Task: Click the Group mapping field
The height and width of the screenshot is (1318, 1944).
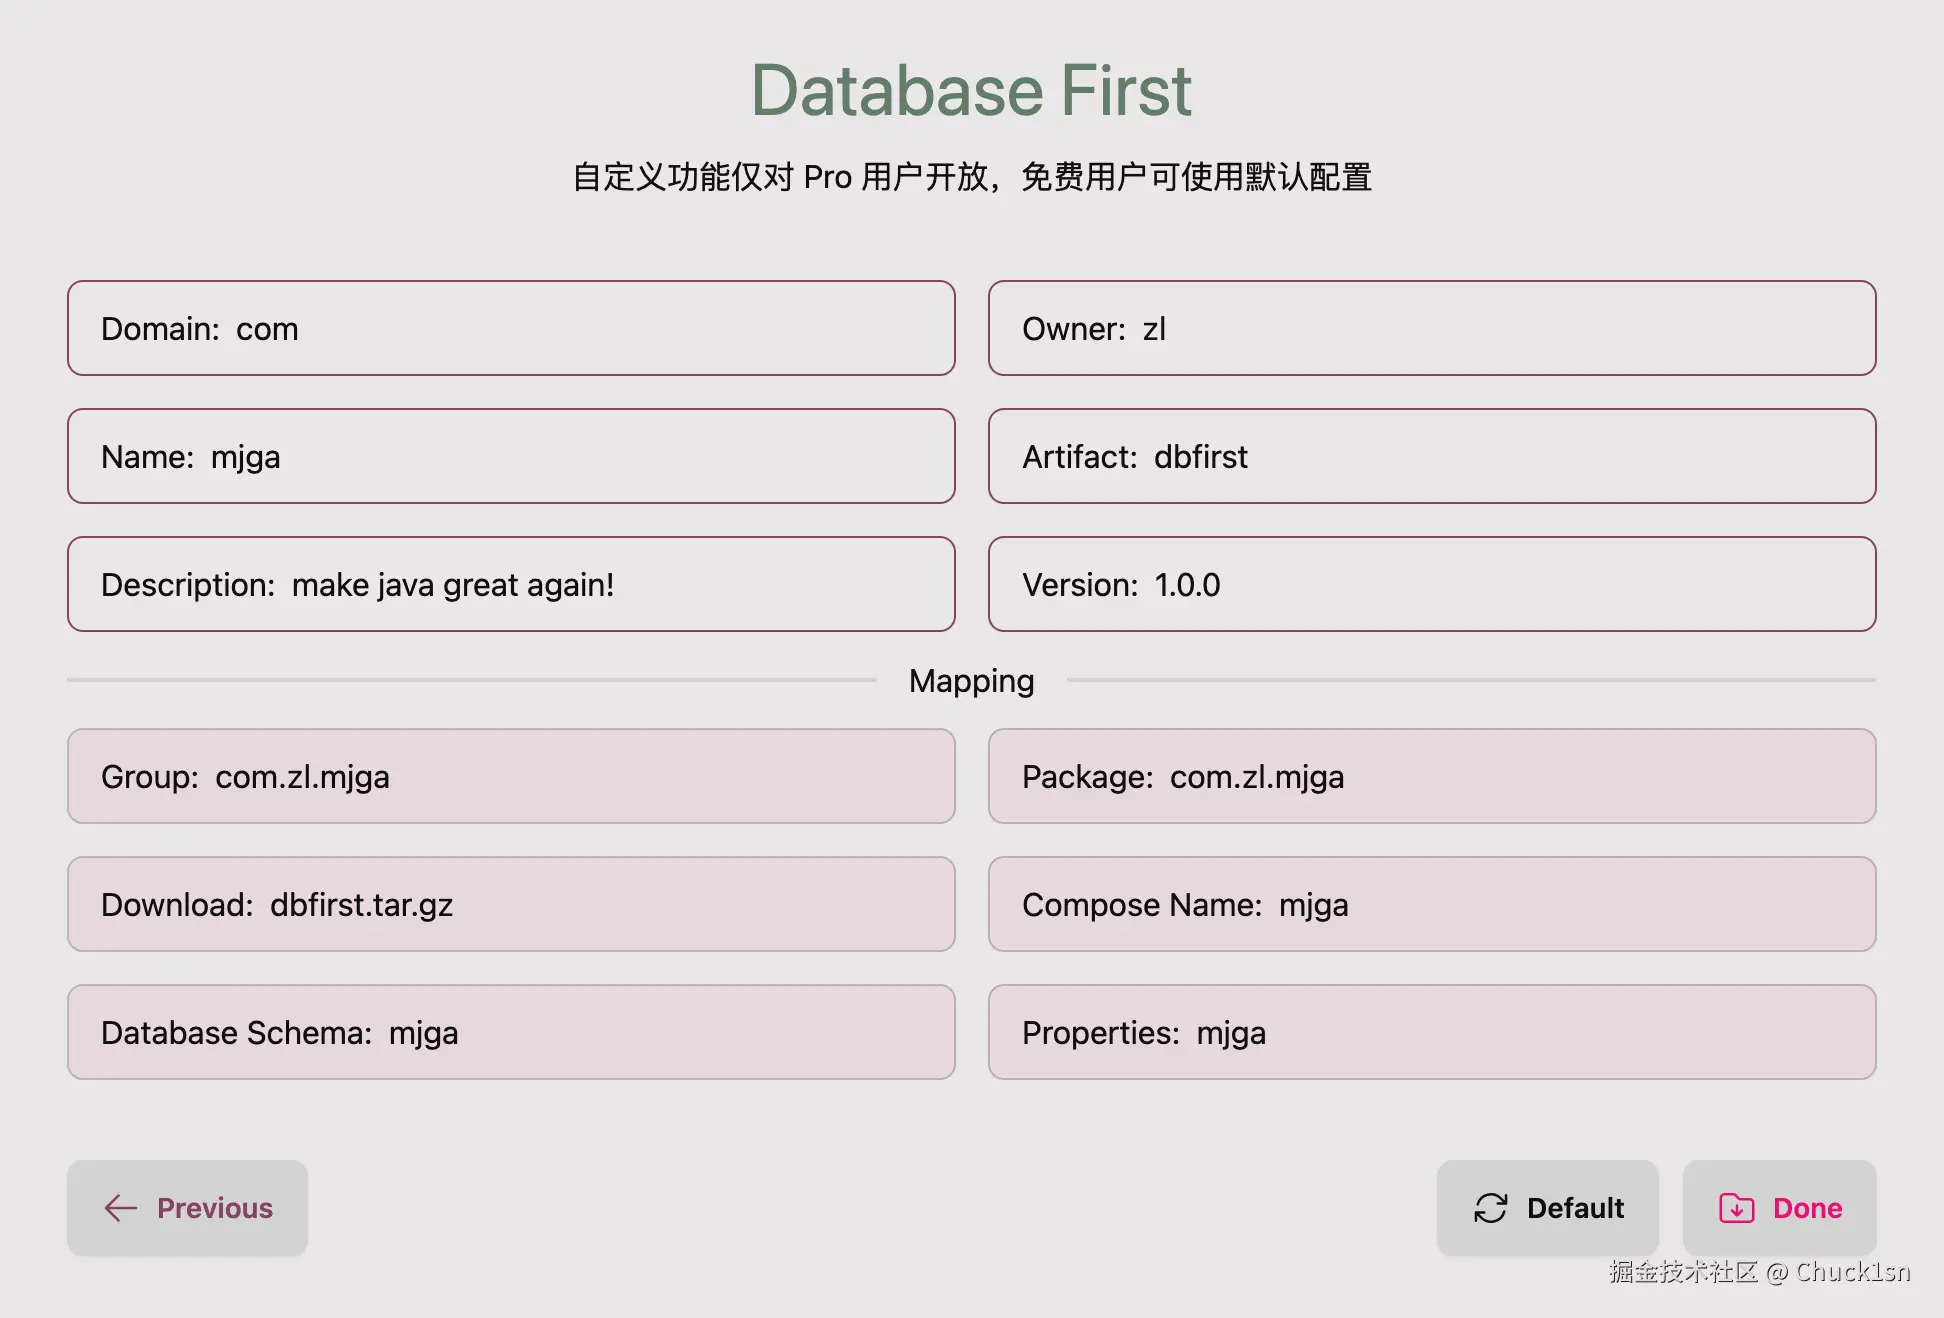Action: click(x=511, y=776)
